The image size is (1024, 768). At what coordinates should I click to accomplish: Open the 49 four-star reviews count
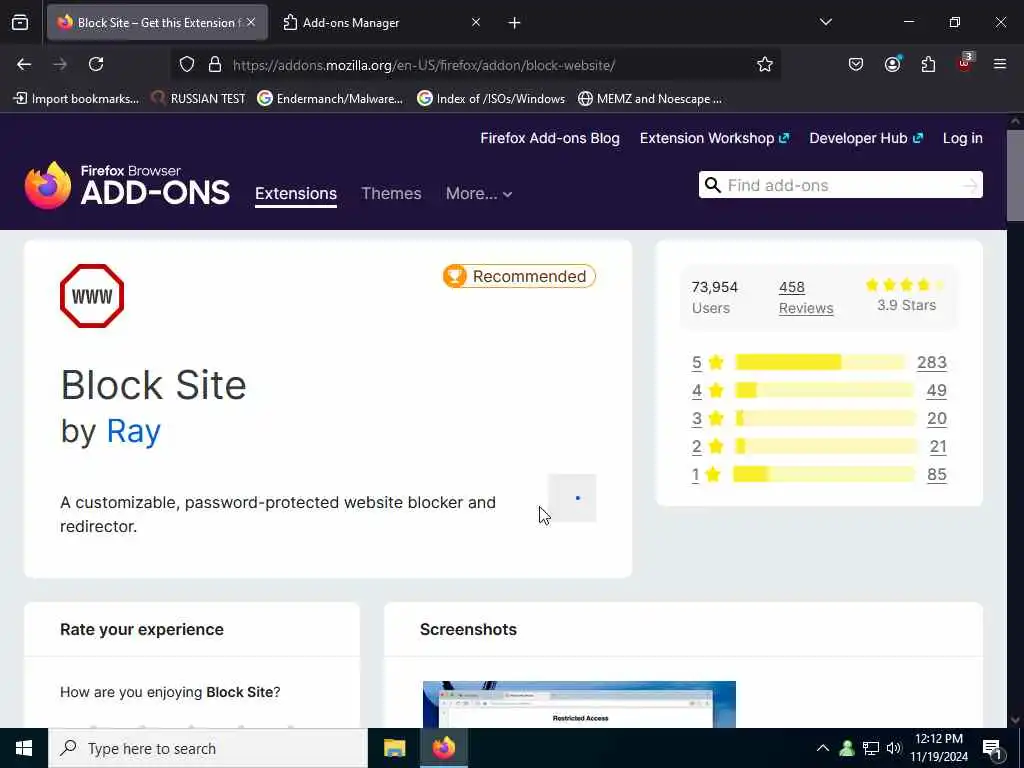(x=936, y=390)
